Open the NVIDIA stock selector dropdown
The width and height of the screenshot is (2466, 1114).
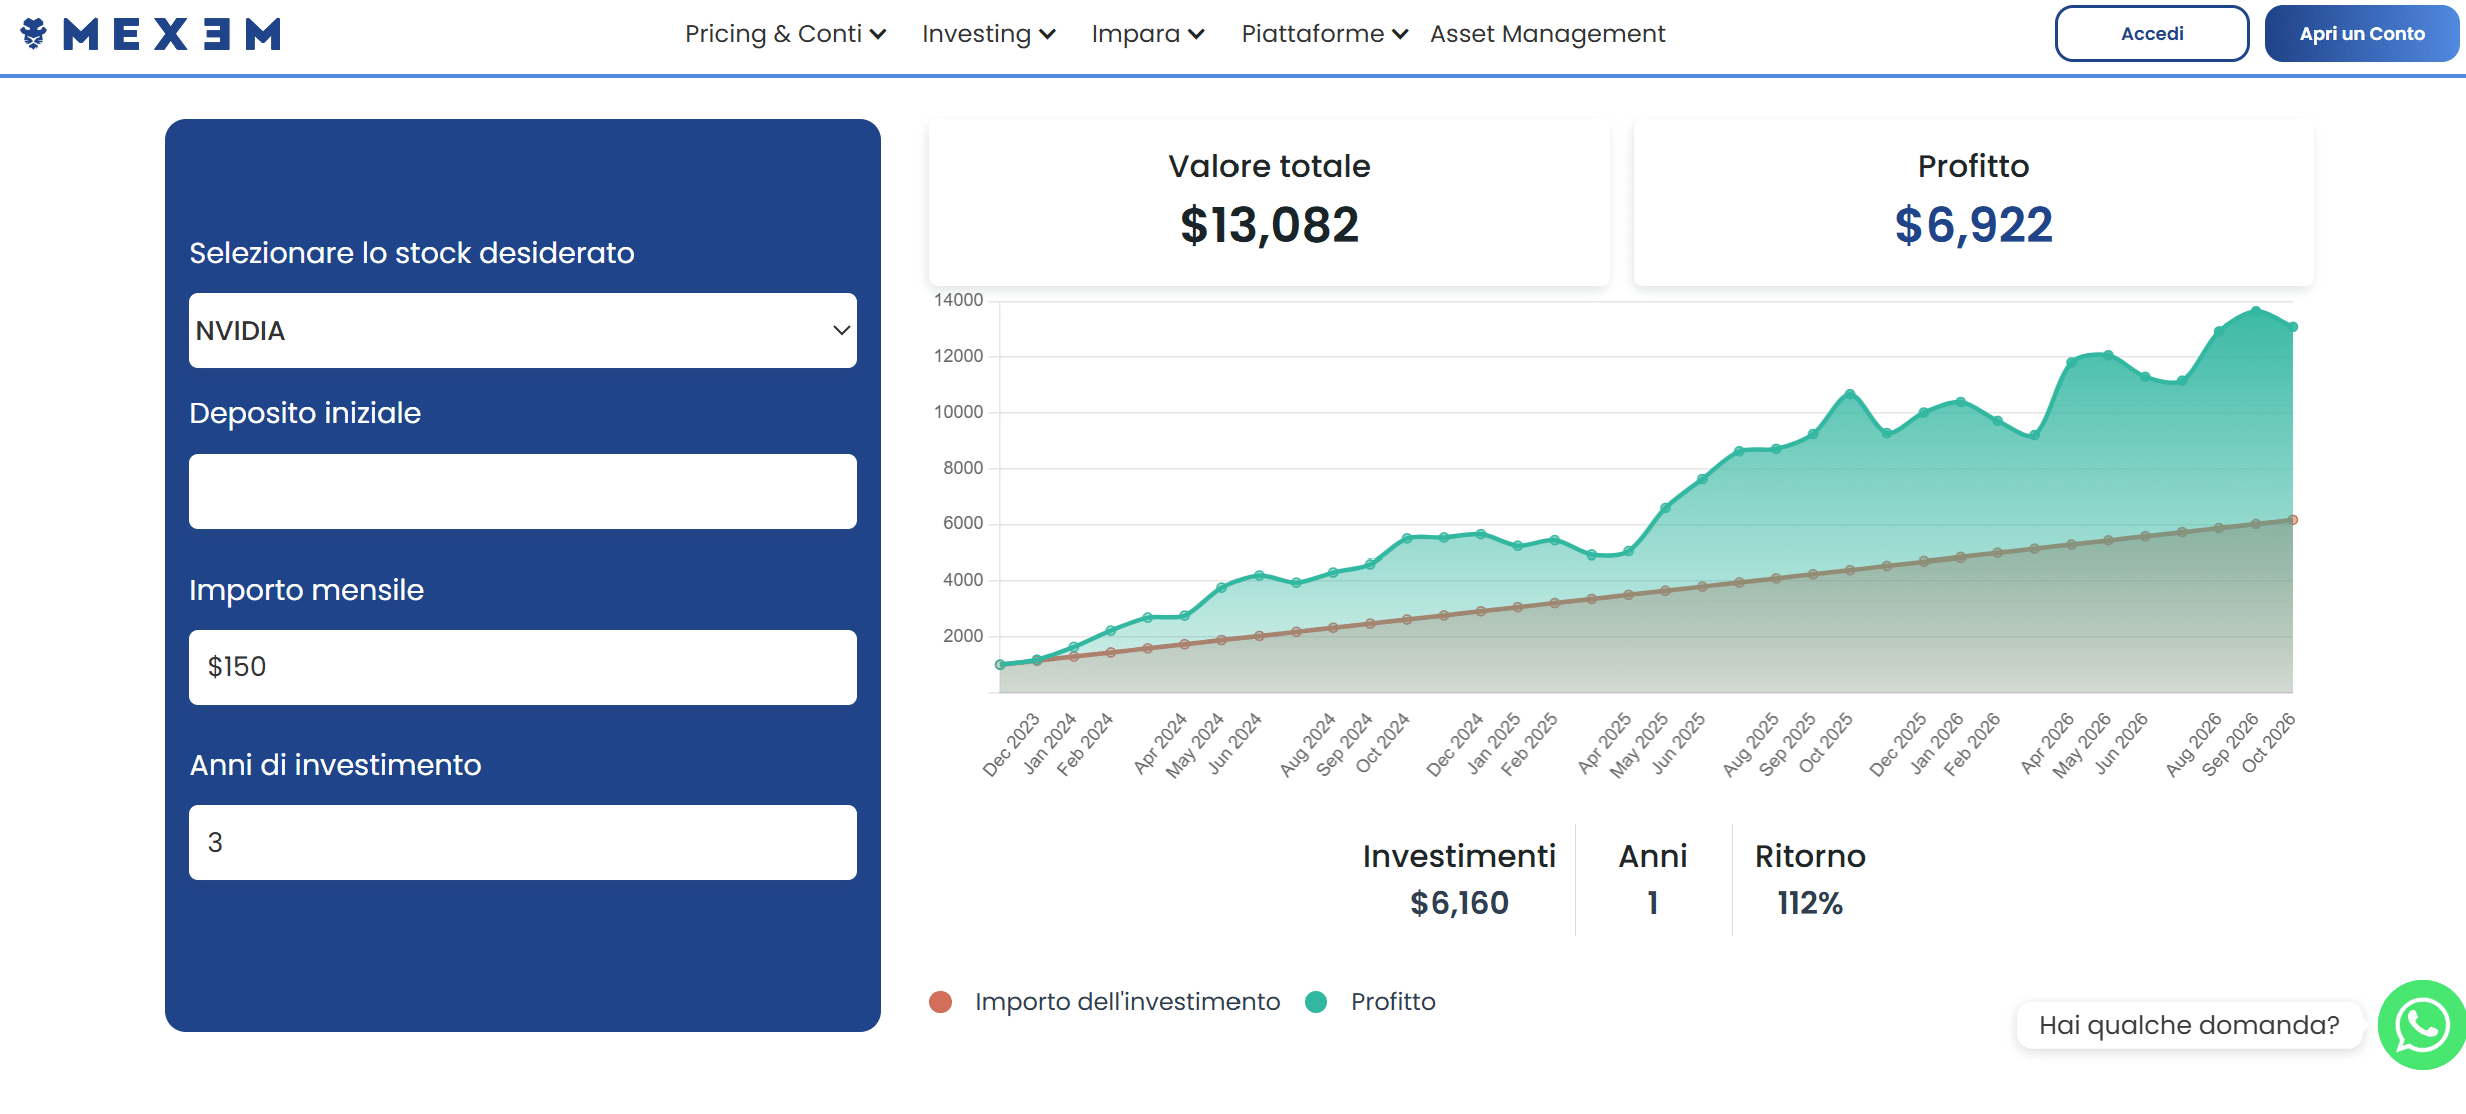[523, 330]
